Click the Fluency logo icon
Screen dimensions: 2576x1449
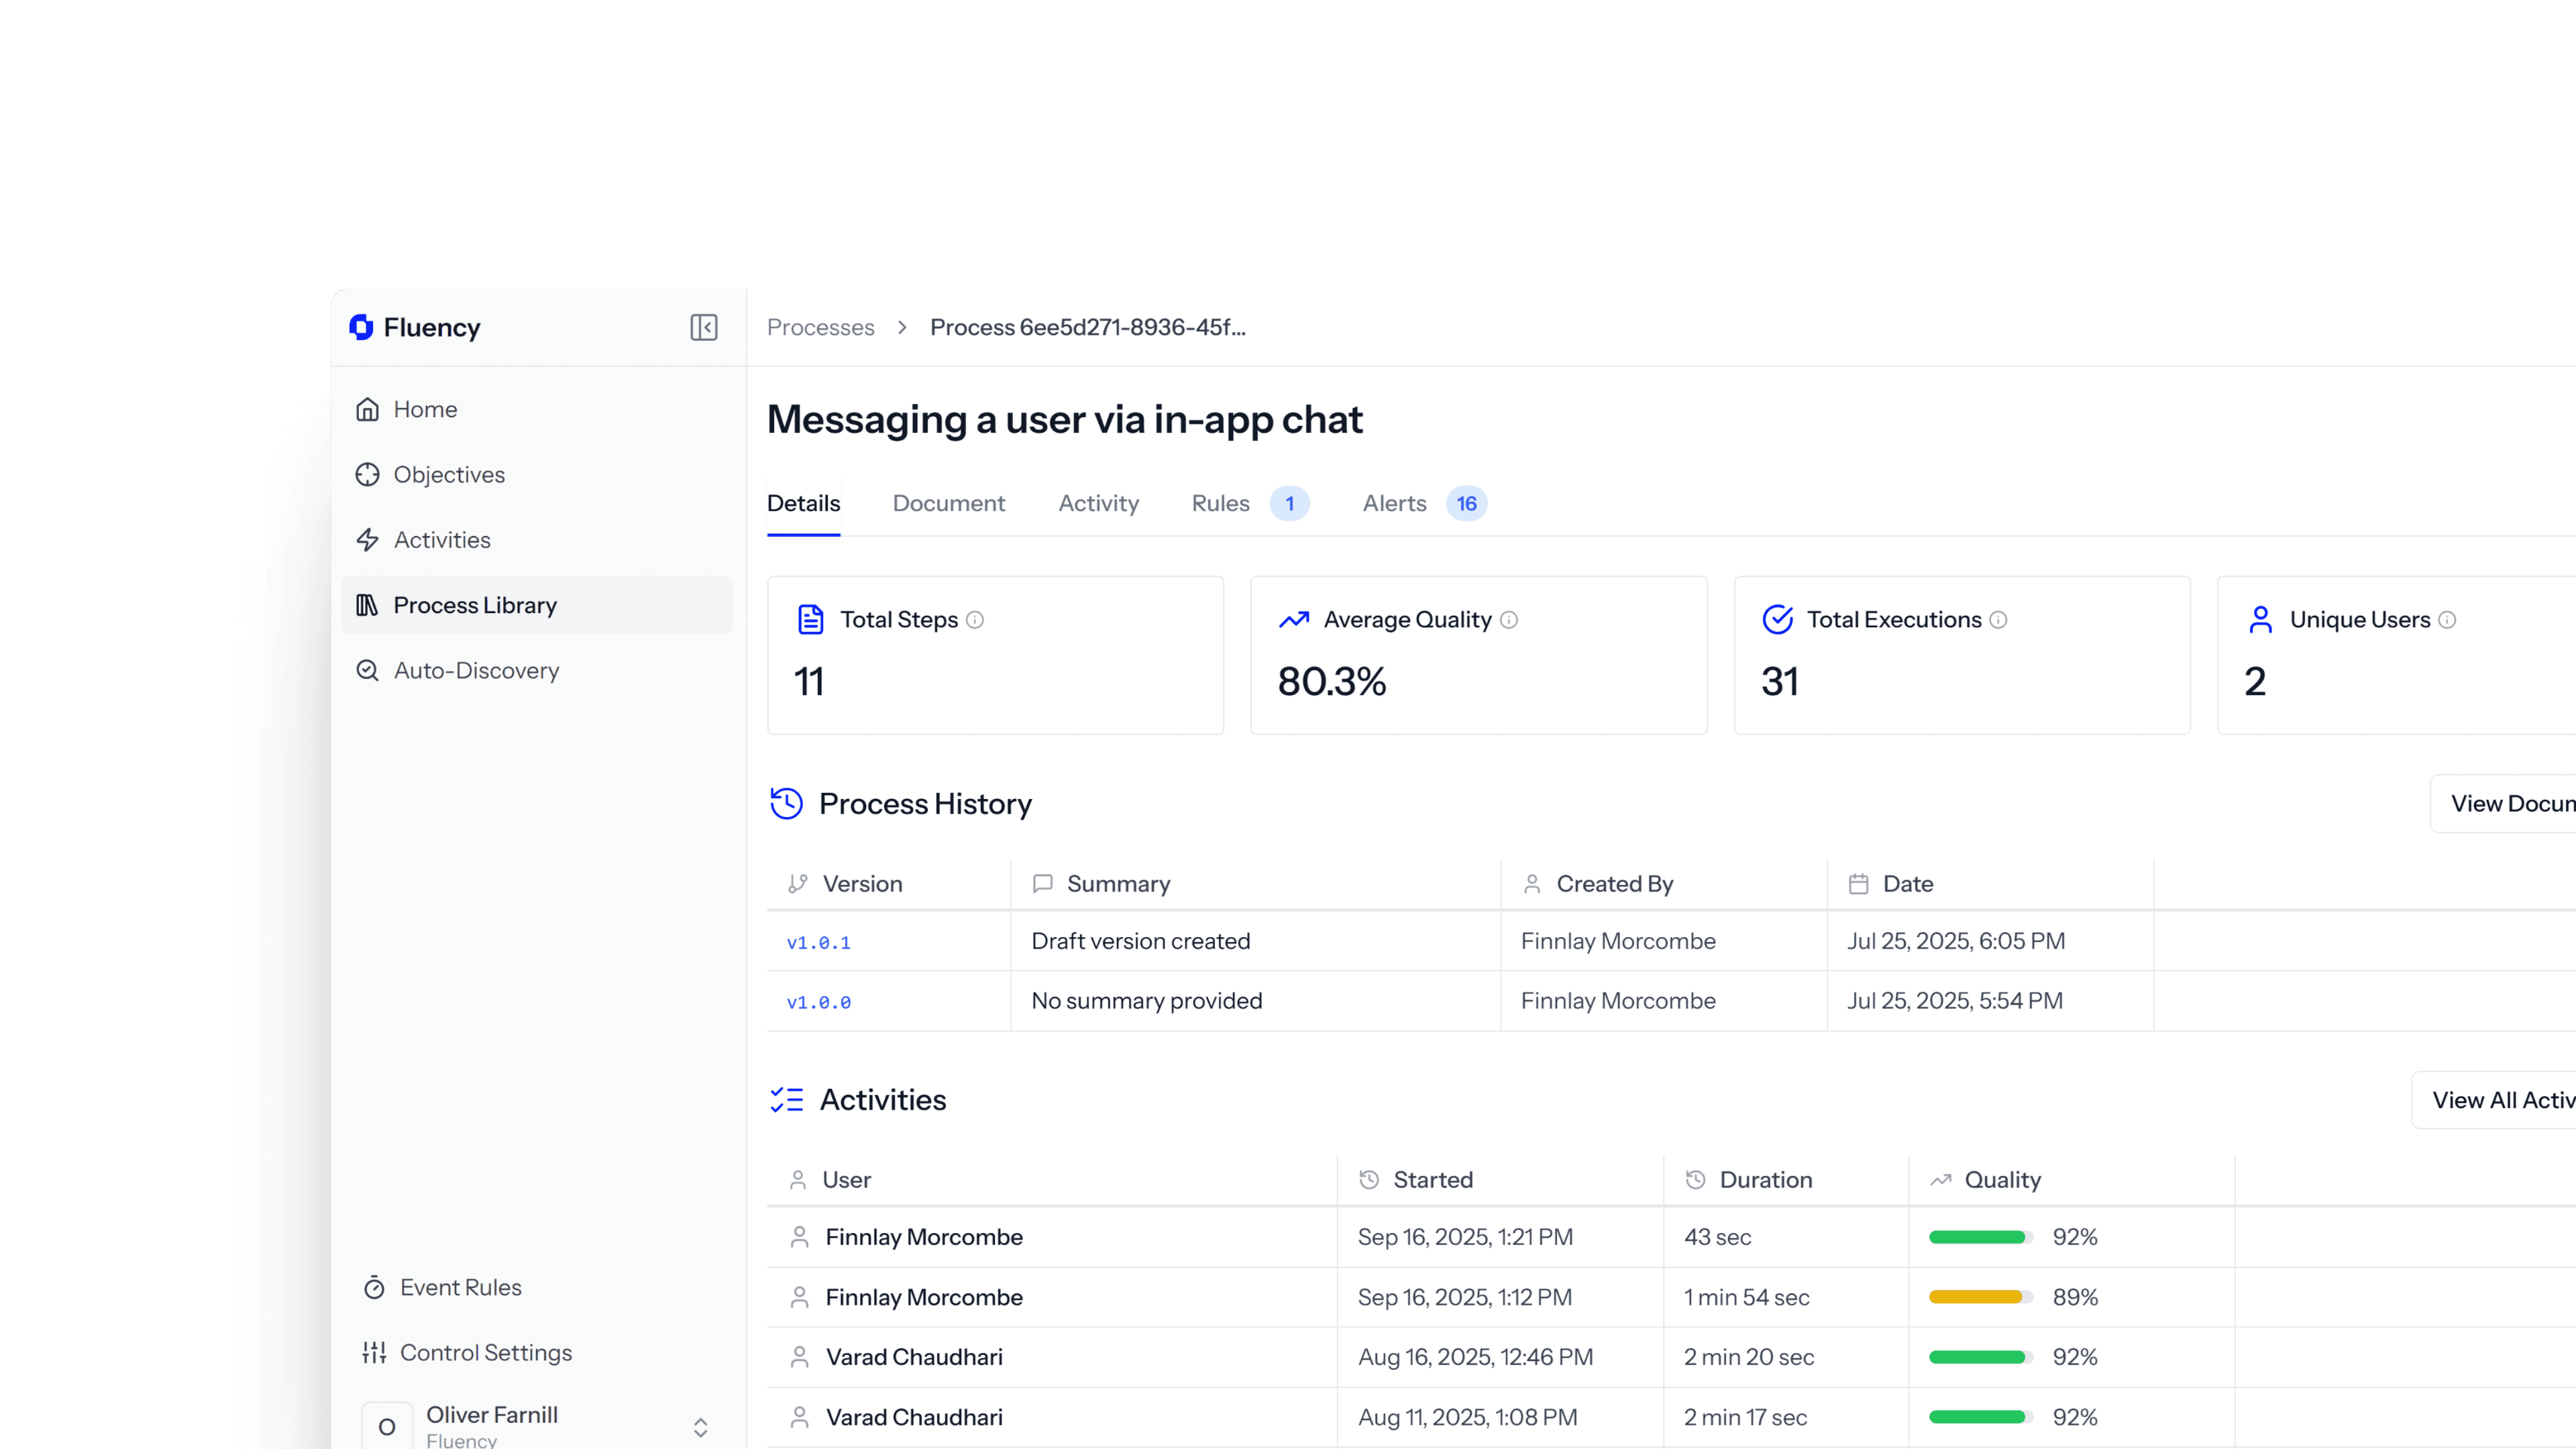361,327
